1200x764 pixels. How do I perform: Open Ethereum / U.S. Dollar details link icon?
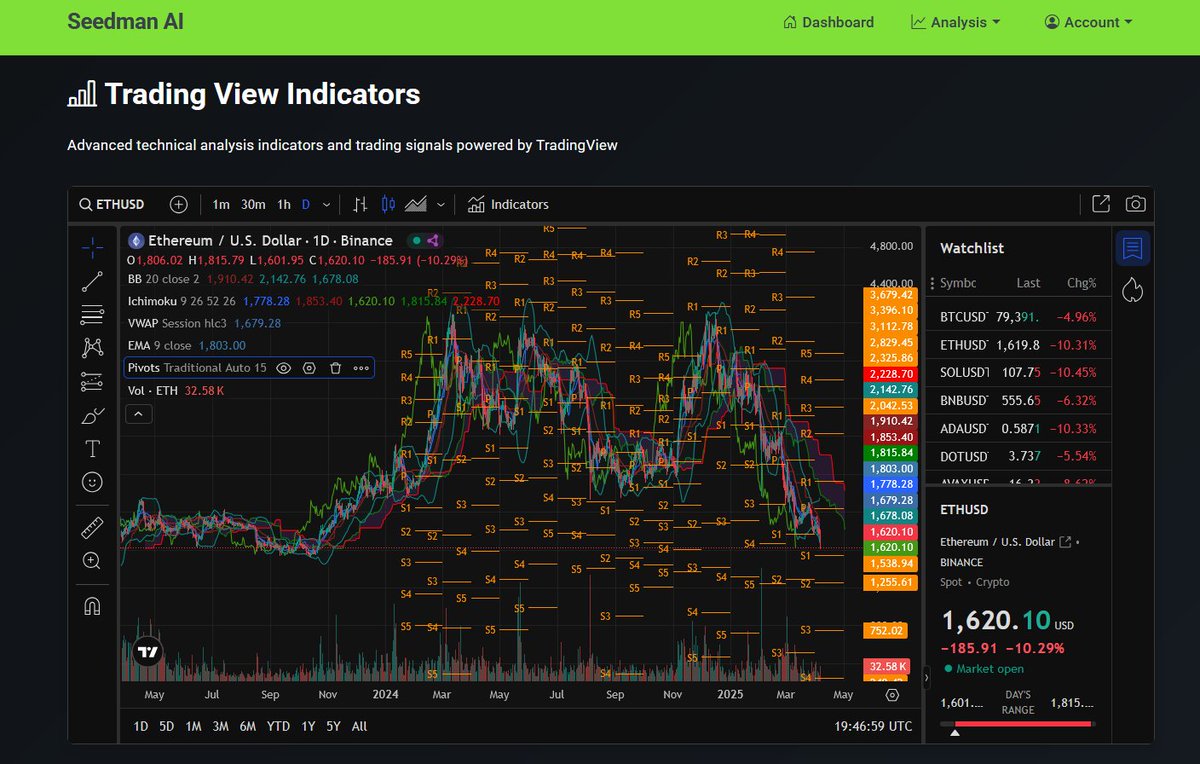1065,541
